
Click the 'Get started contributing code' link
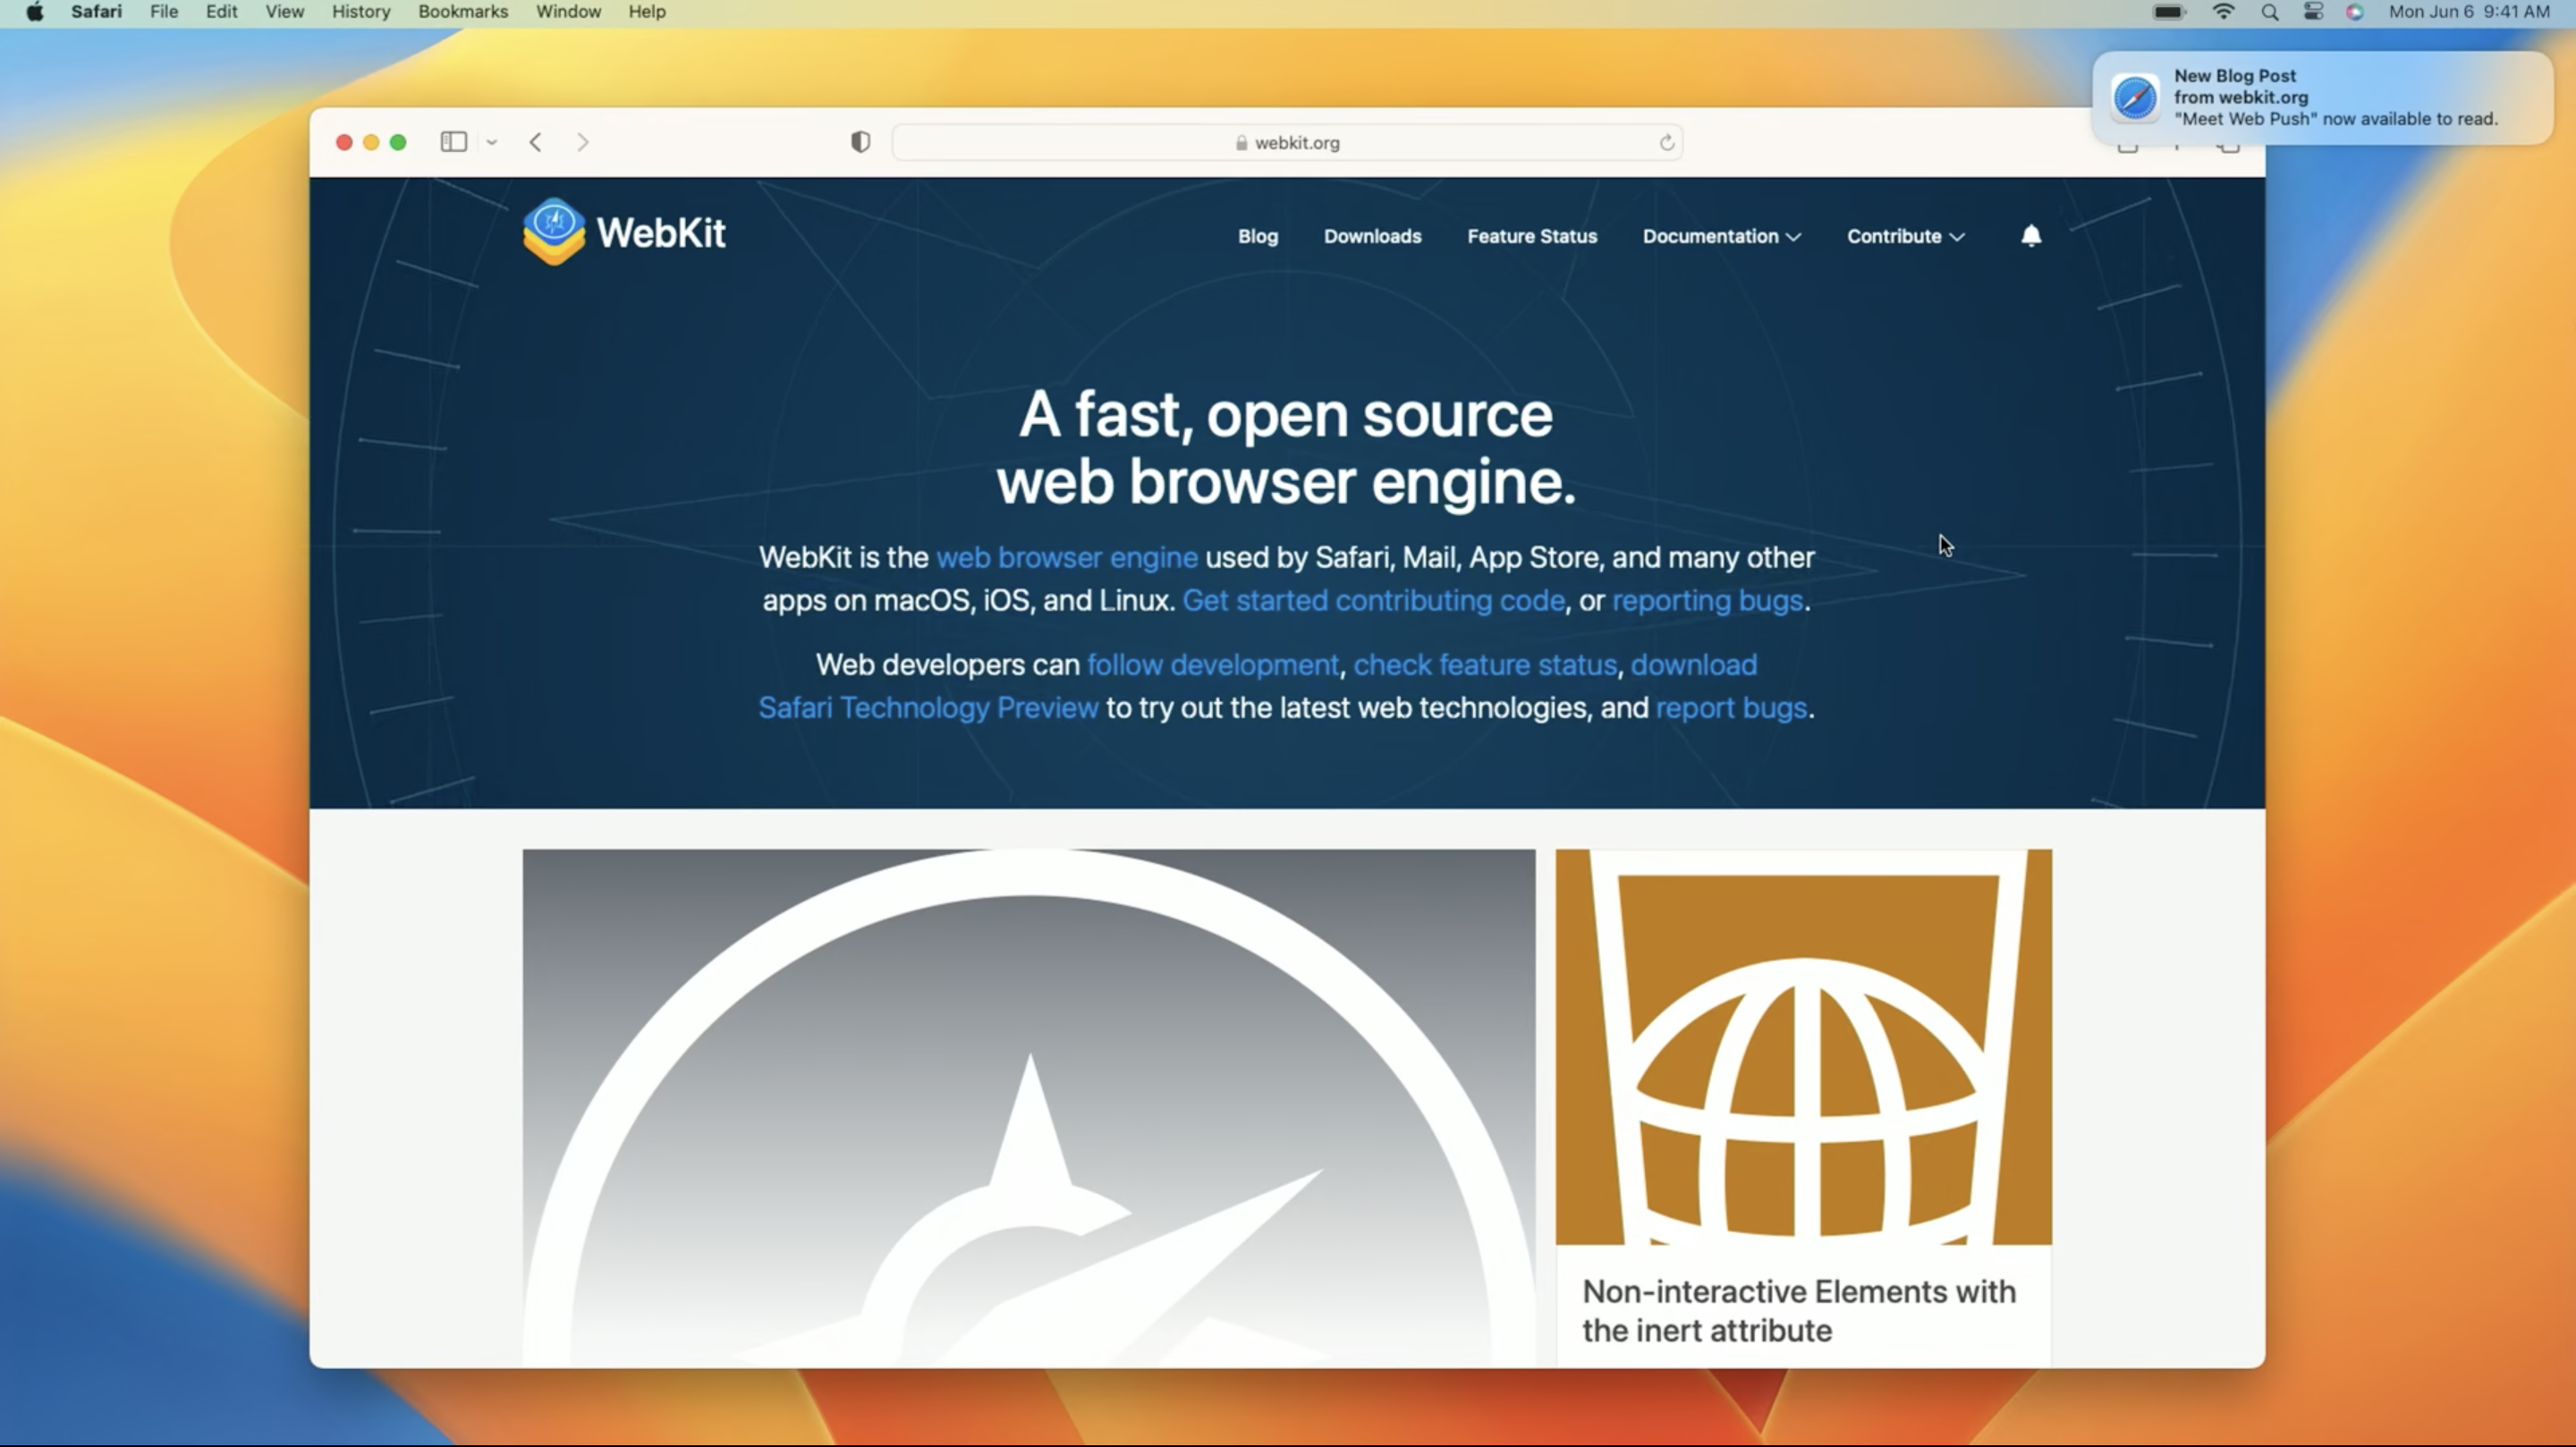click(x=1373, y=600)
